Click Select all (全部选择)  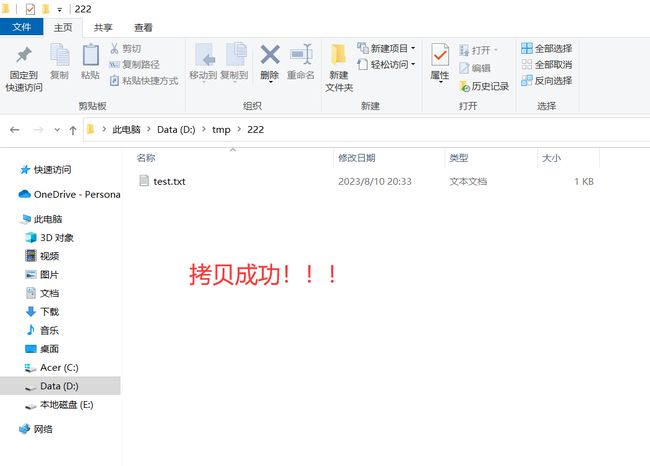546,48
